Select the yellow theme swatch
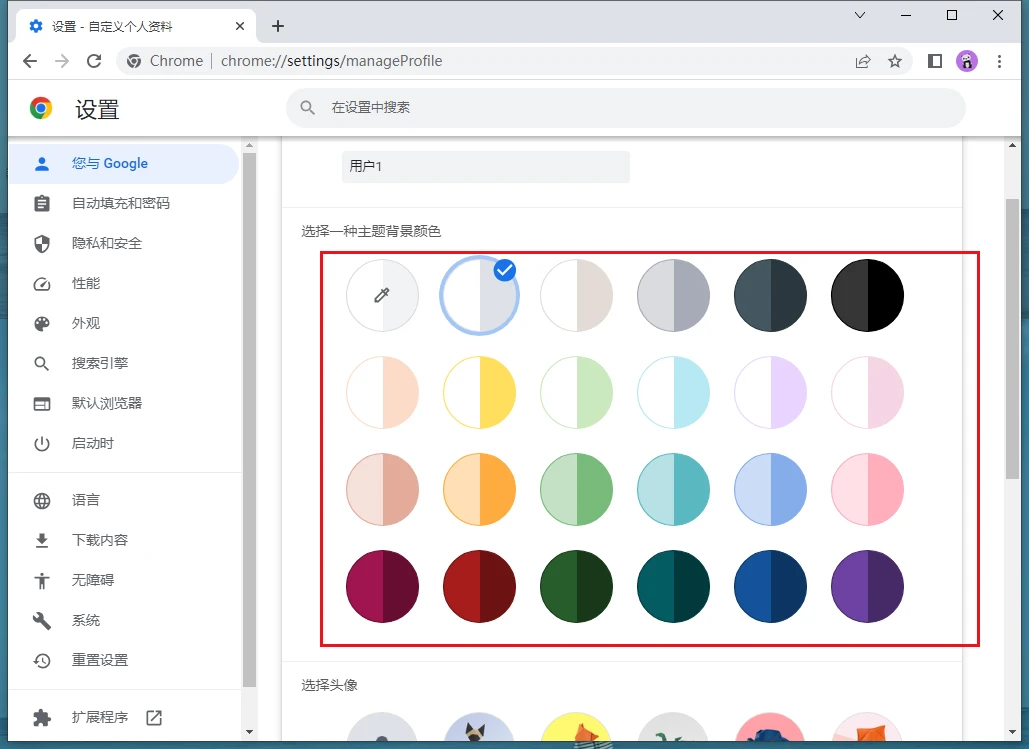 (x=479, y=393)
